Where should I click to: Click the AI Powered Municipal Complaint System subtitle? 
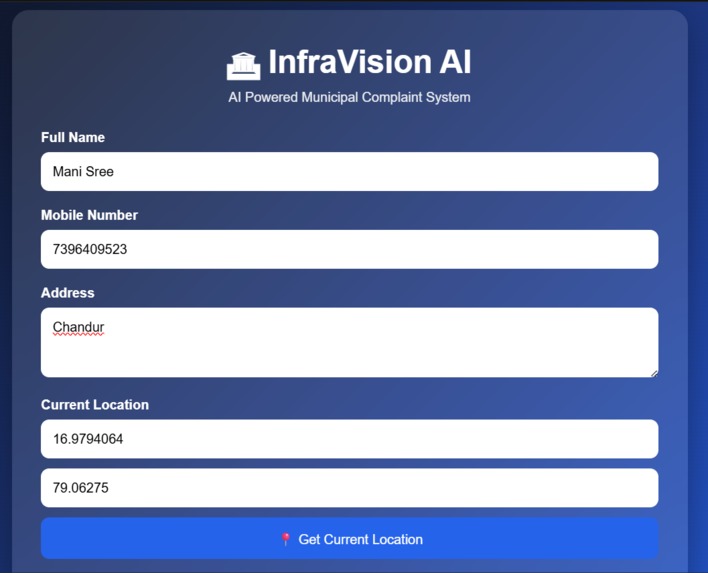349,97
